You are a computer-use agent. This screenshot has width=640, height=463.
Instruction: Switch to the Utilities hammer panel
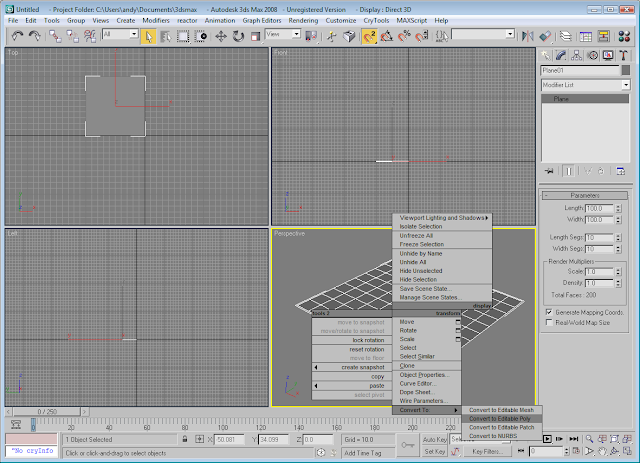pyautogui.click(x=623, y=56)
